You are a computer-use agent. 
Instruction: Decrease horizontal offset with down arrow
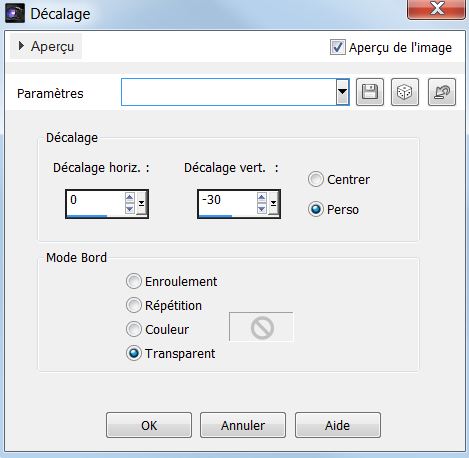click(130, 209)
